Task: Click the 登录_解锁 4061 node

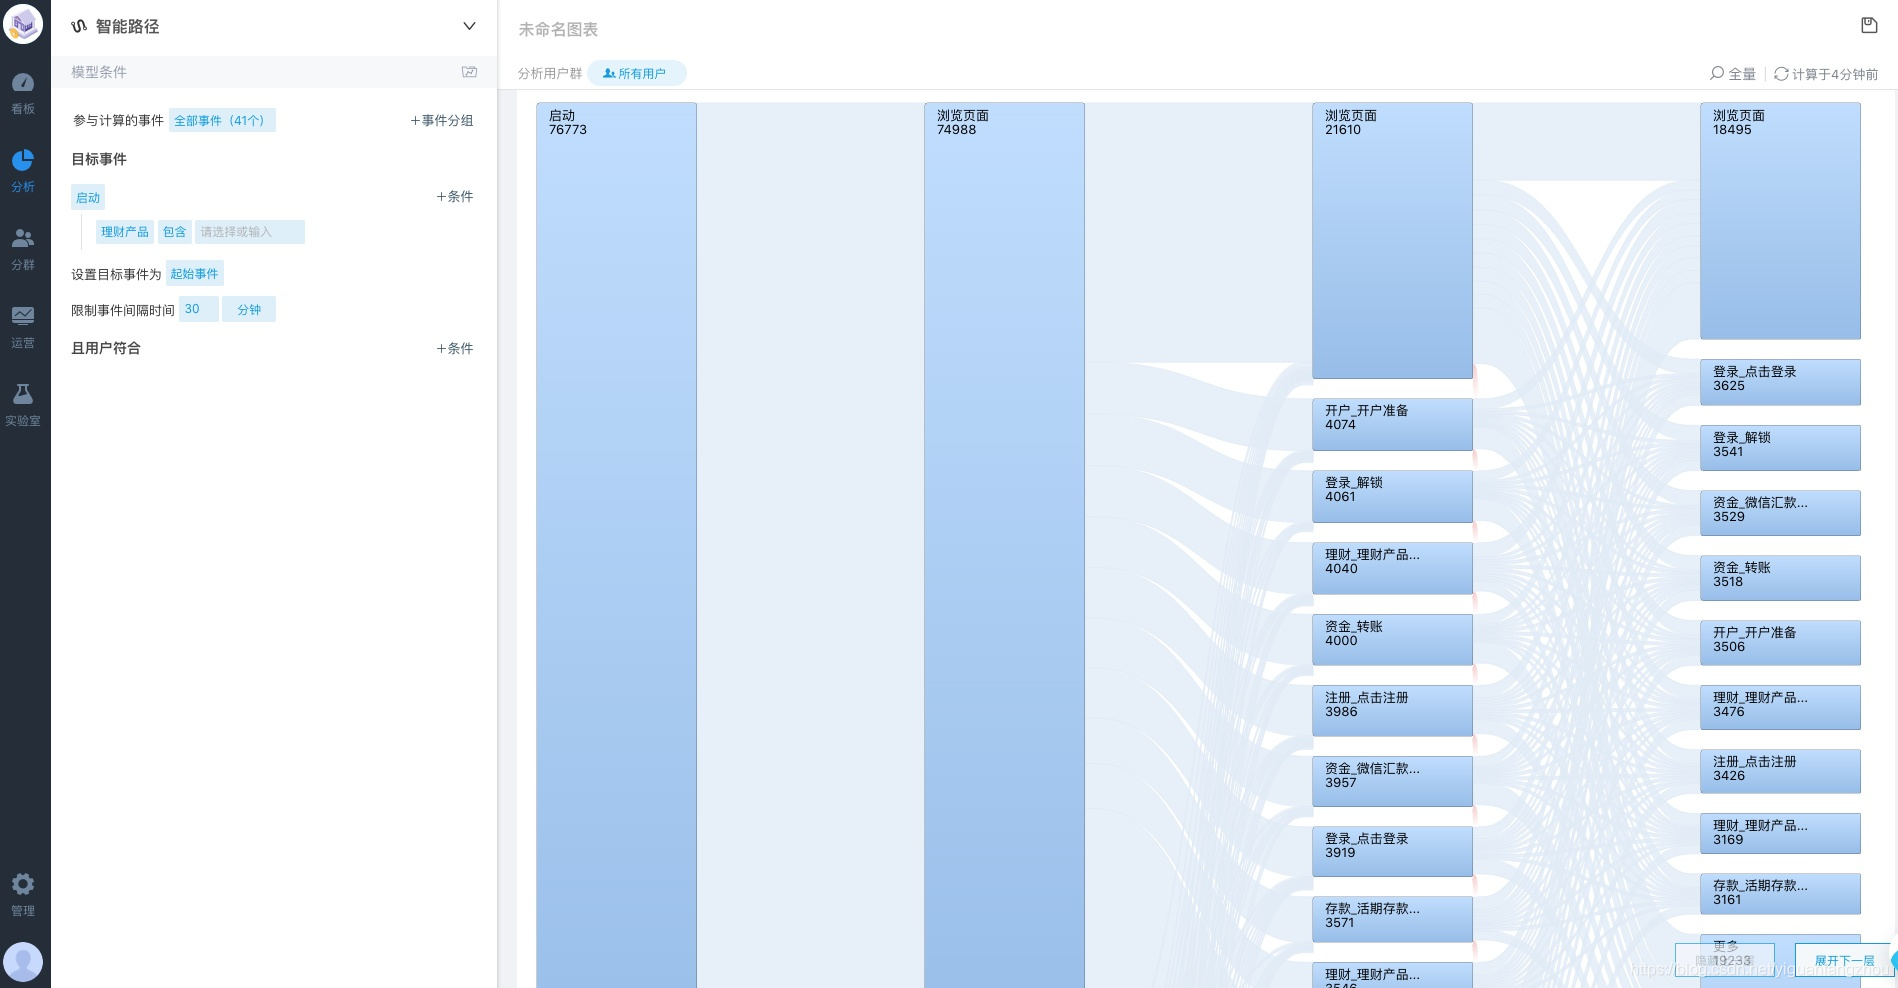Action: tap(1392, 496)
